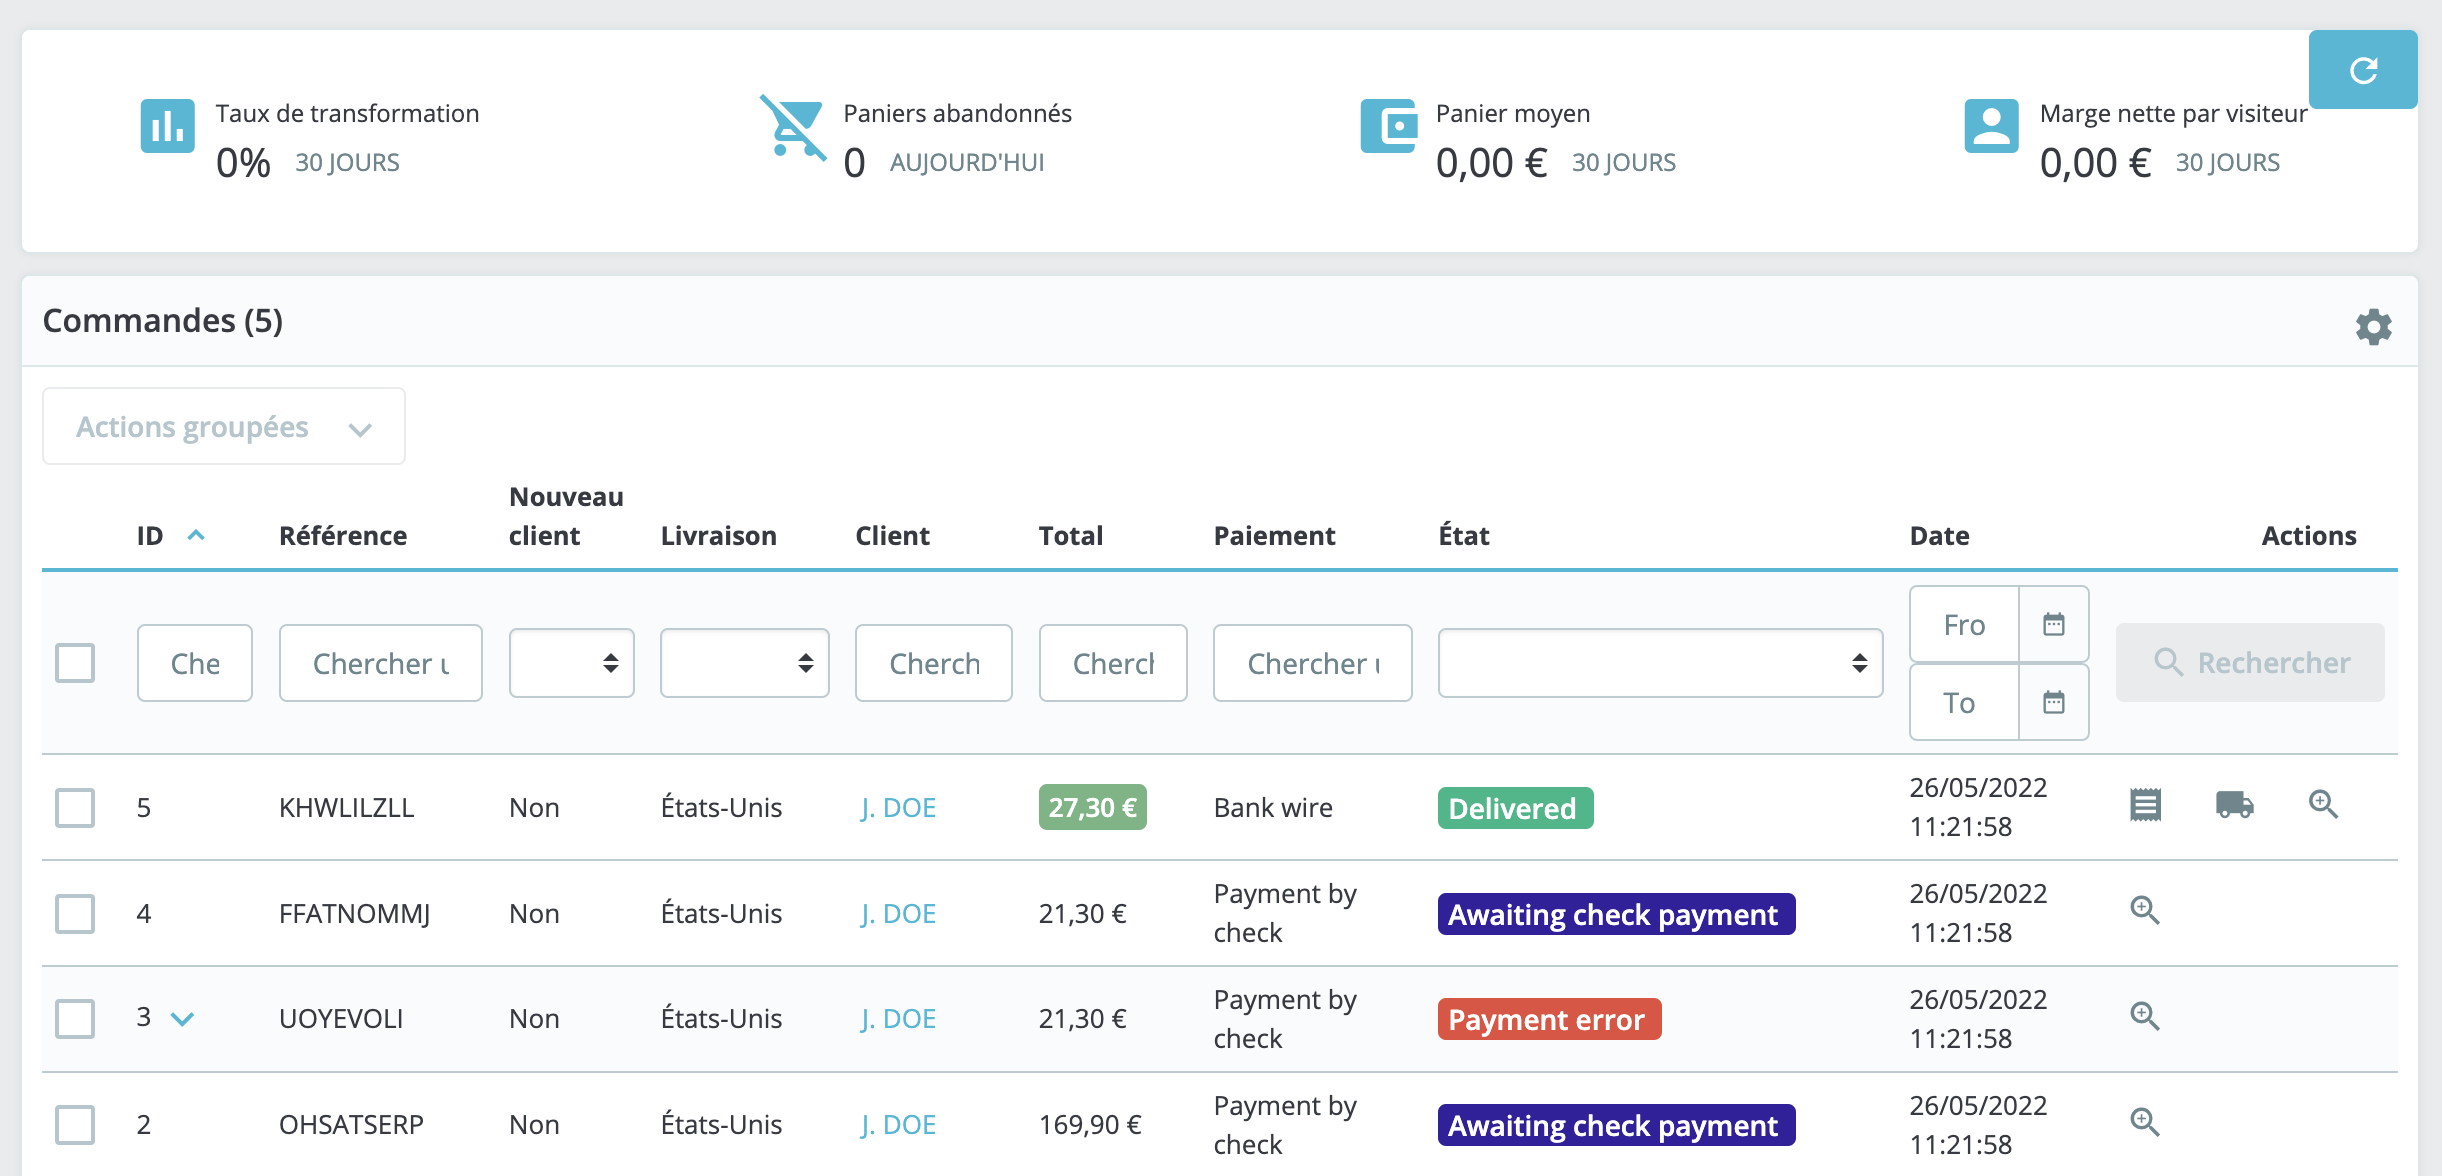Click the Panier moyen wallet icon
Image resolution: width=2442 pixels, height=1176 pixels.
1389,127
